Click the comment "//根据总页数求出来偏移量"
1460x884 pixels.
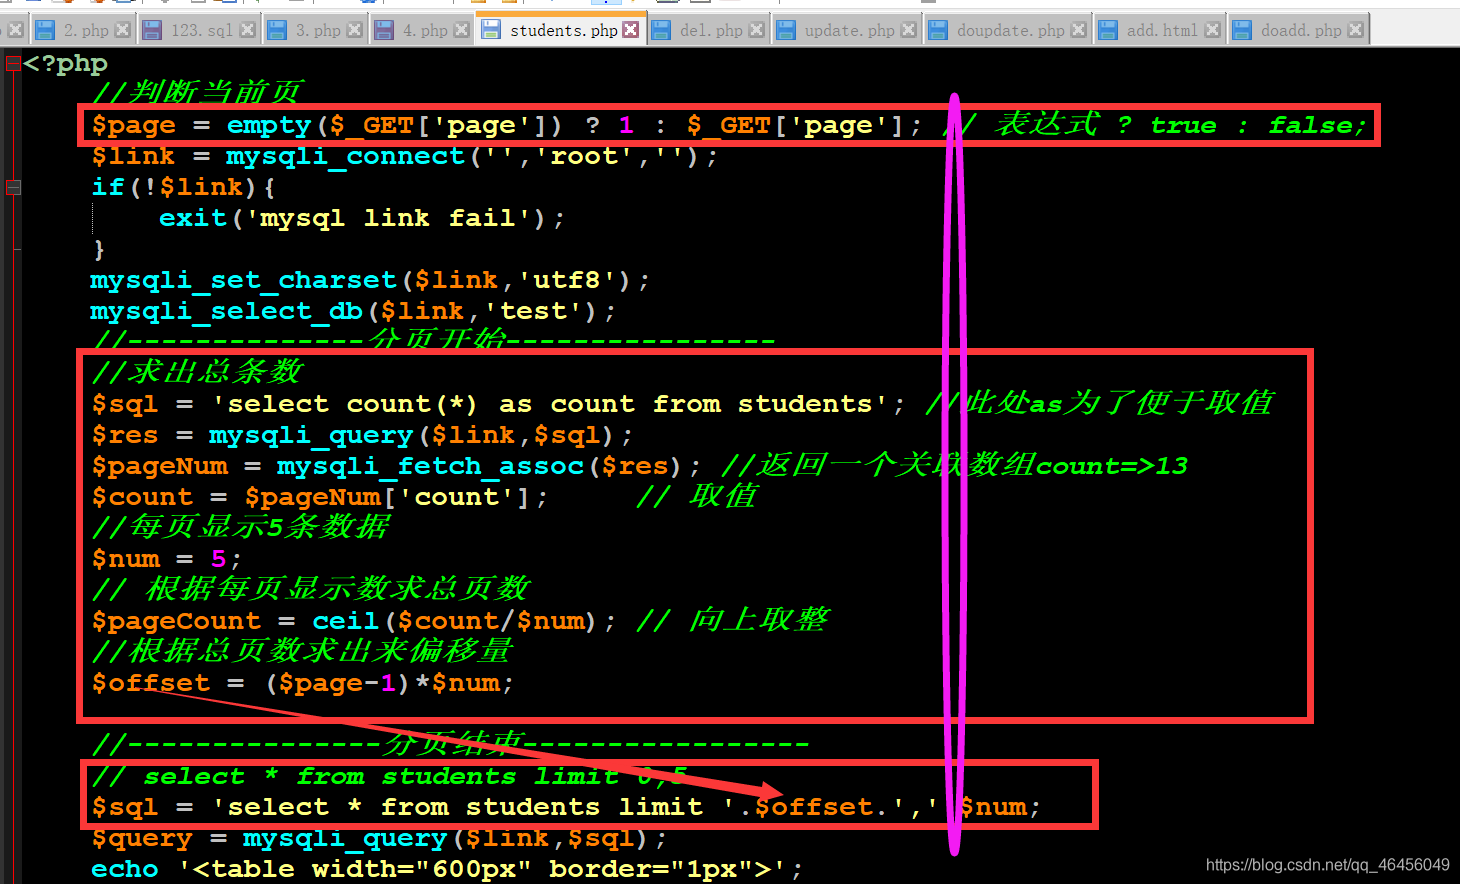coord(302,651)
